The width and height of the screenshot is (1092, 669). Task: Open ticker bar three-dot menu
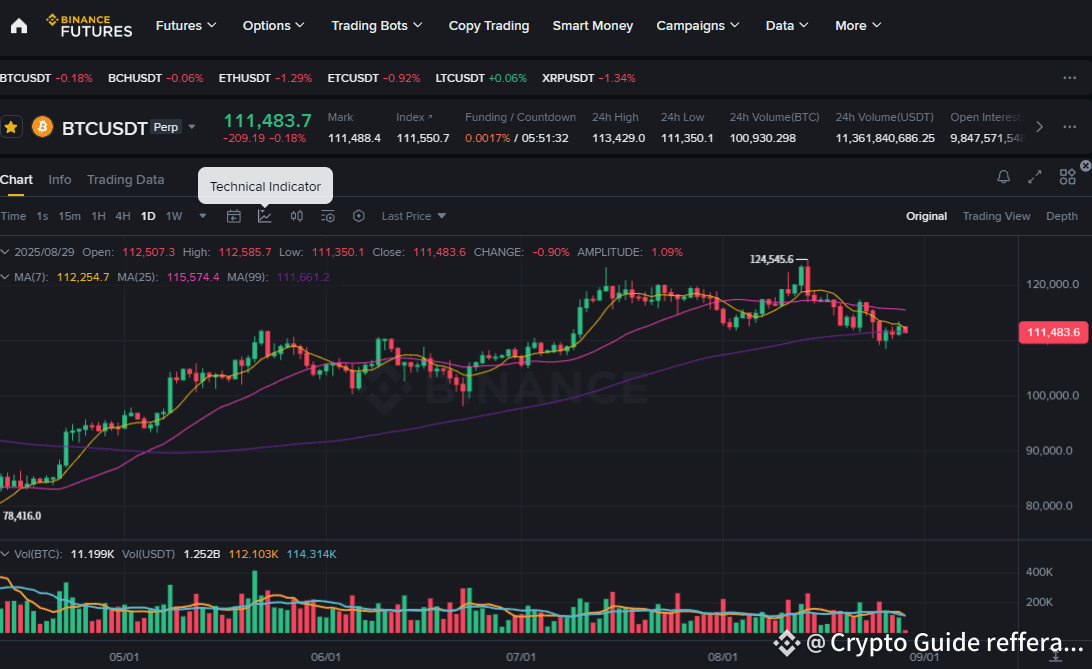[x=1070, y=78]
